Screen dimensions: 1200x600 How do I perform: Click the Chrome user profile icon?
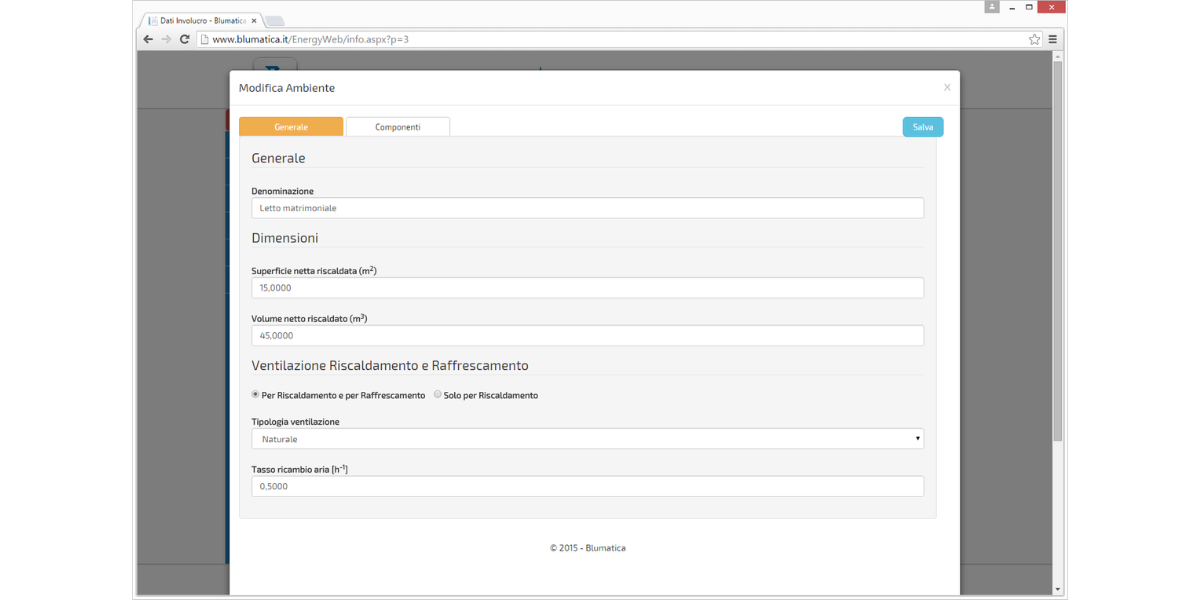click(991, 7)
